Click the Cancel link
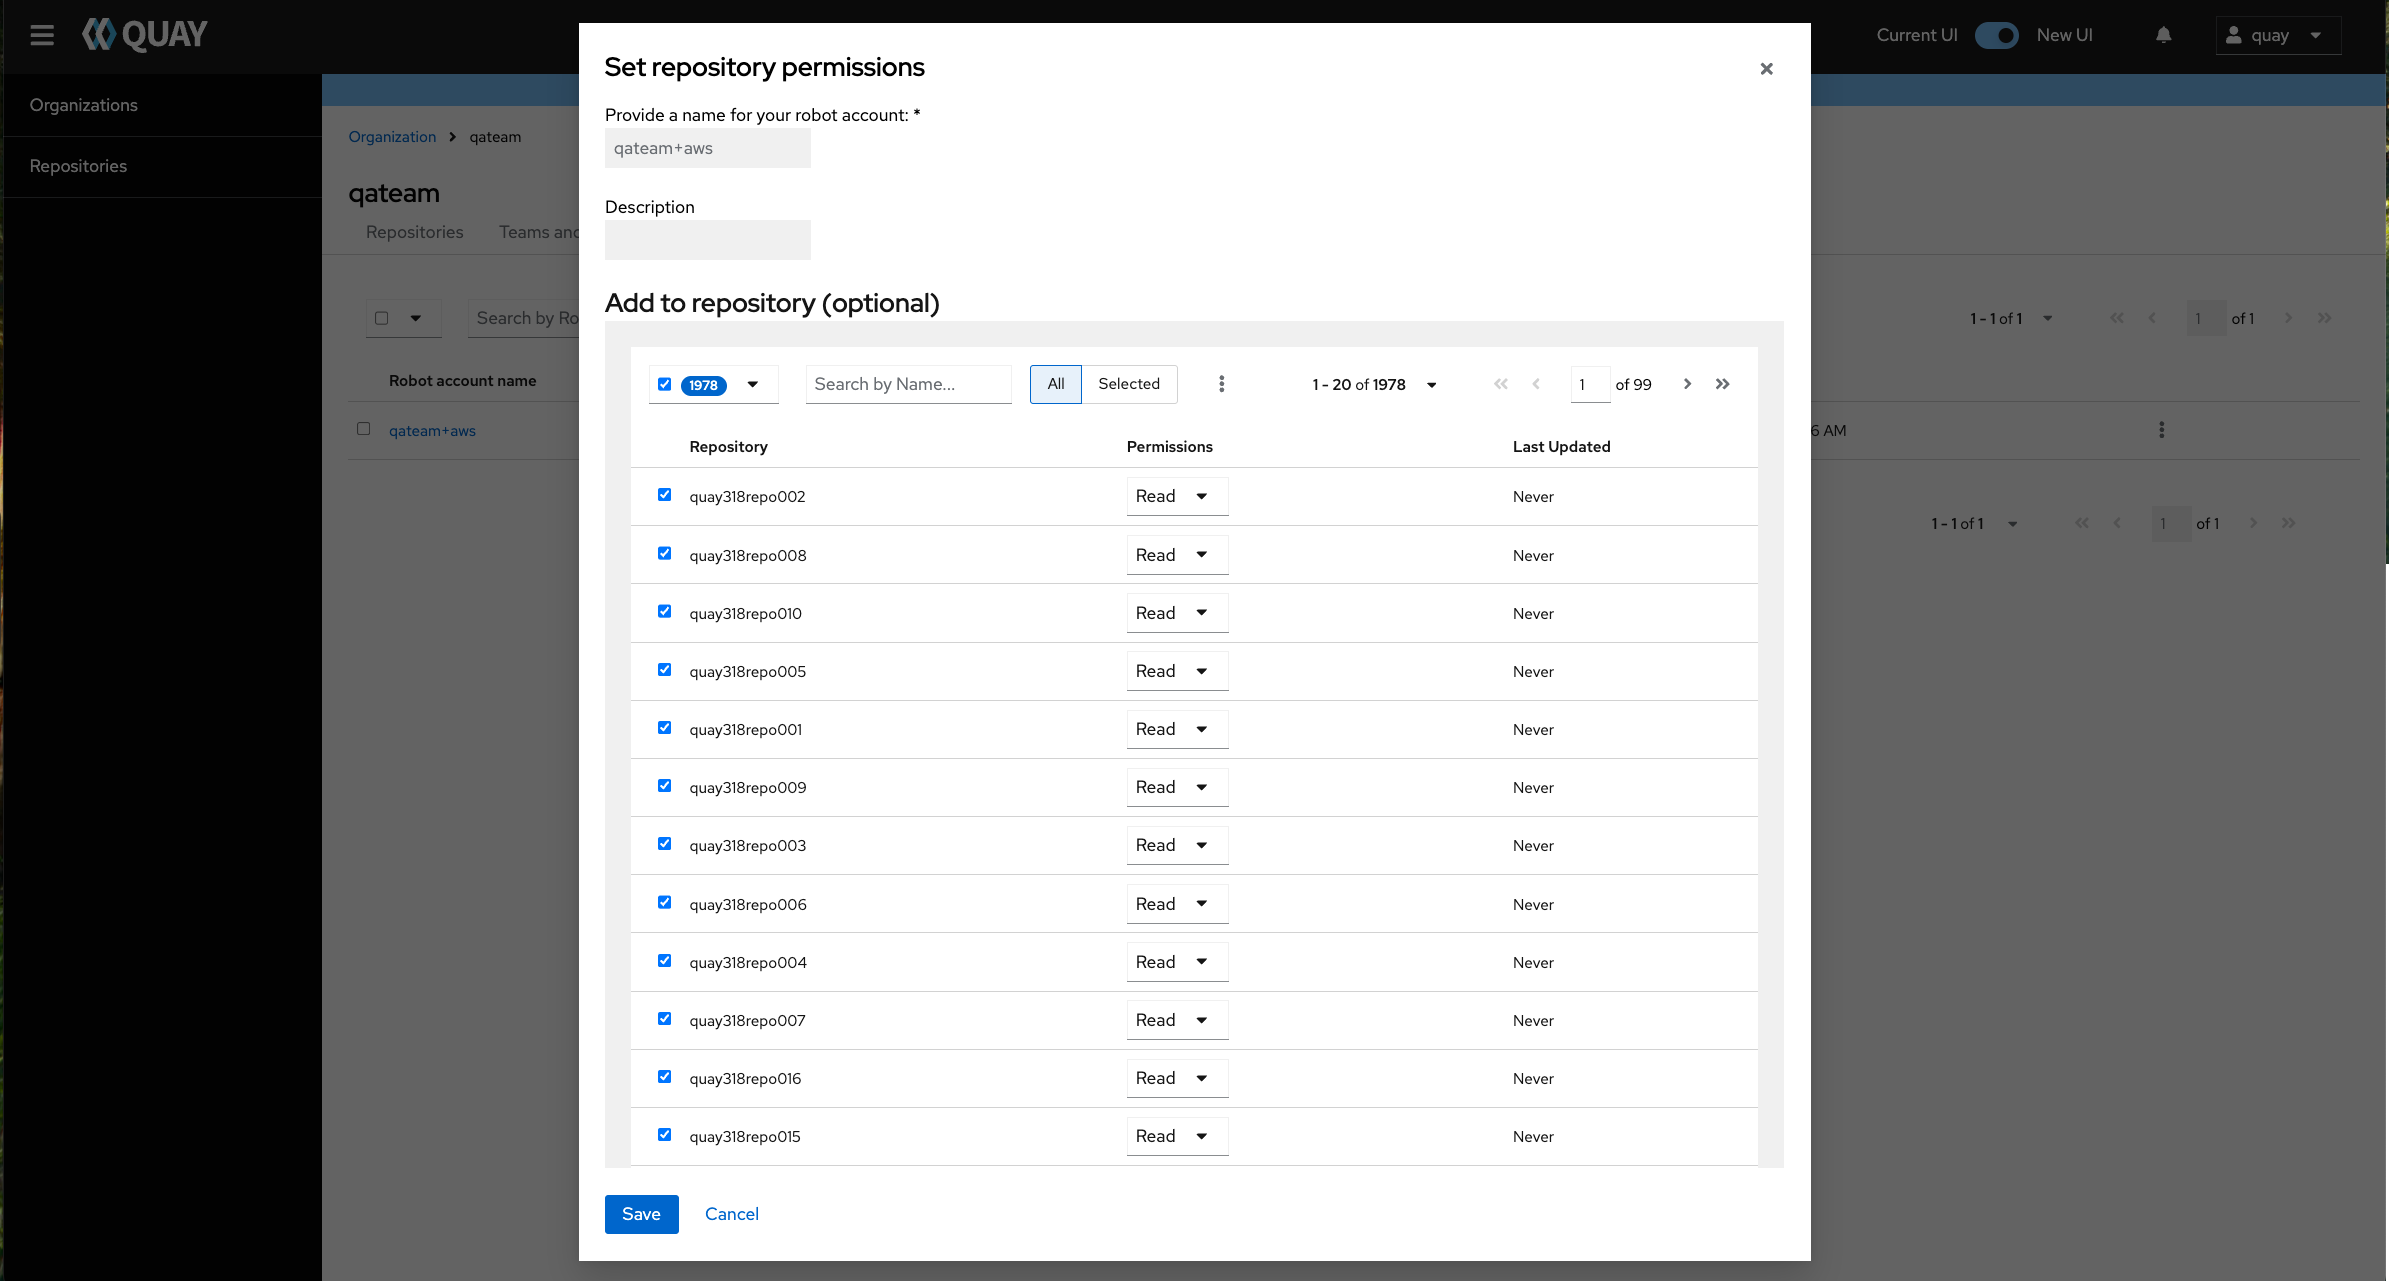Viewport: 2389px width, 1281px height. coord(731,1214)
